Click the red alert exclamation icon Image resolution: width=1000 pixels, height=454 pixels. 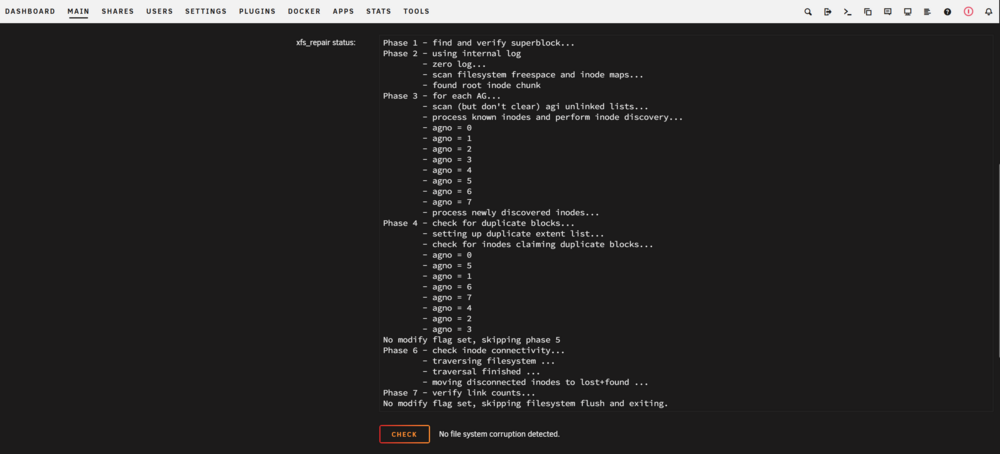click(x=969, y=11)
